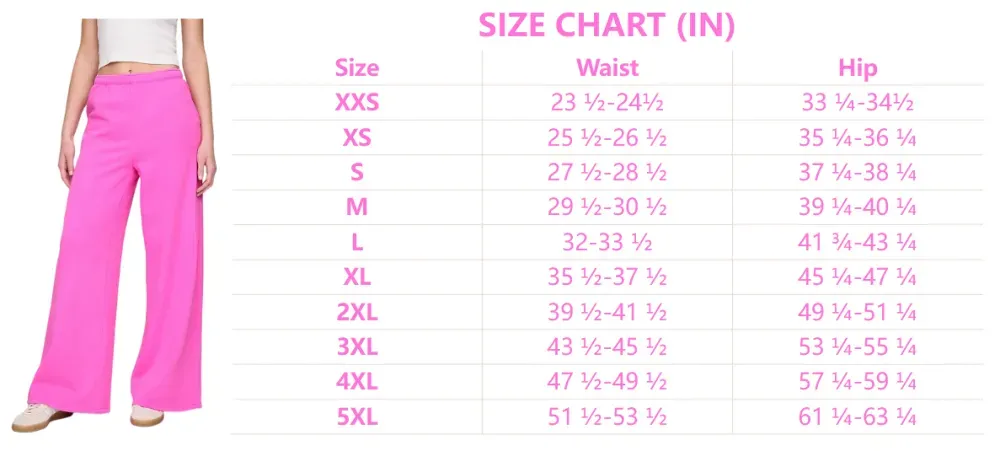Select the Size column header
The image size is (1000, 451).
(357, 68)
